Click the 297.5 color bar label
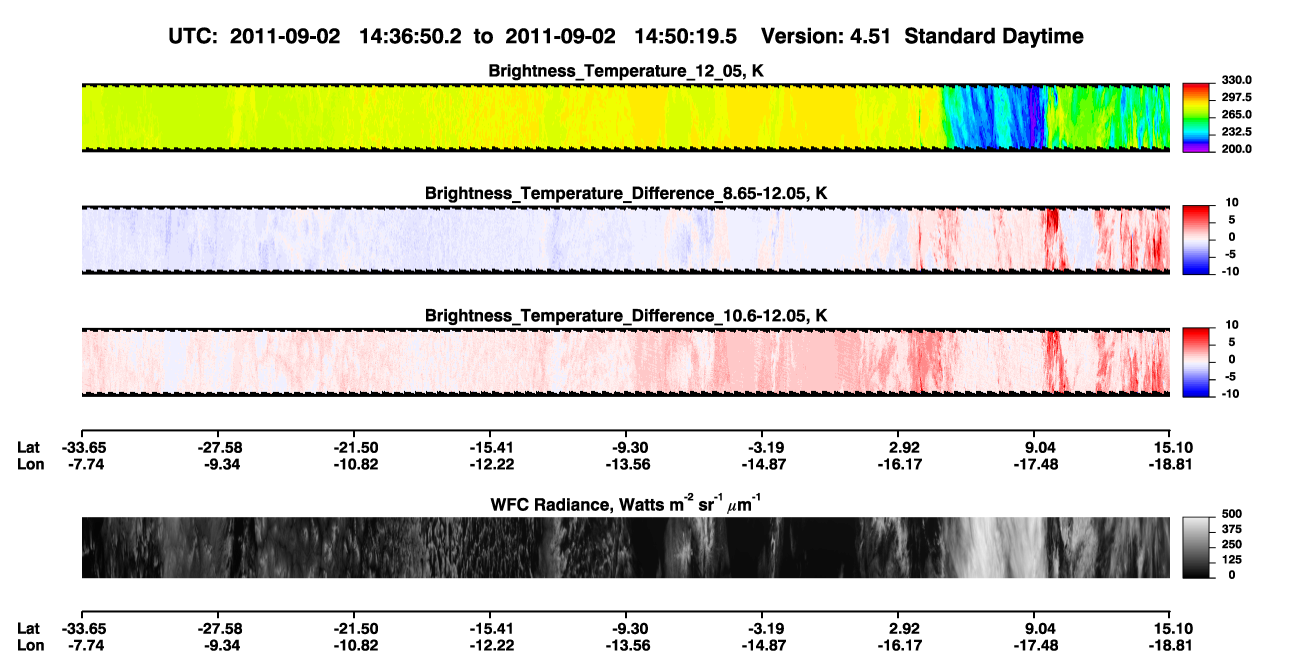This screenshot has height=667, width=1300. 1237,98
